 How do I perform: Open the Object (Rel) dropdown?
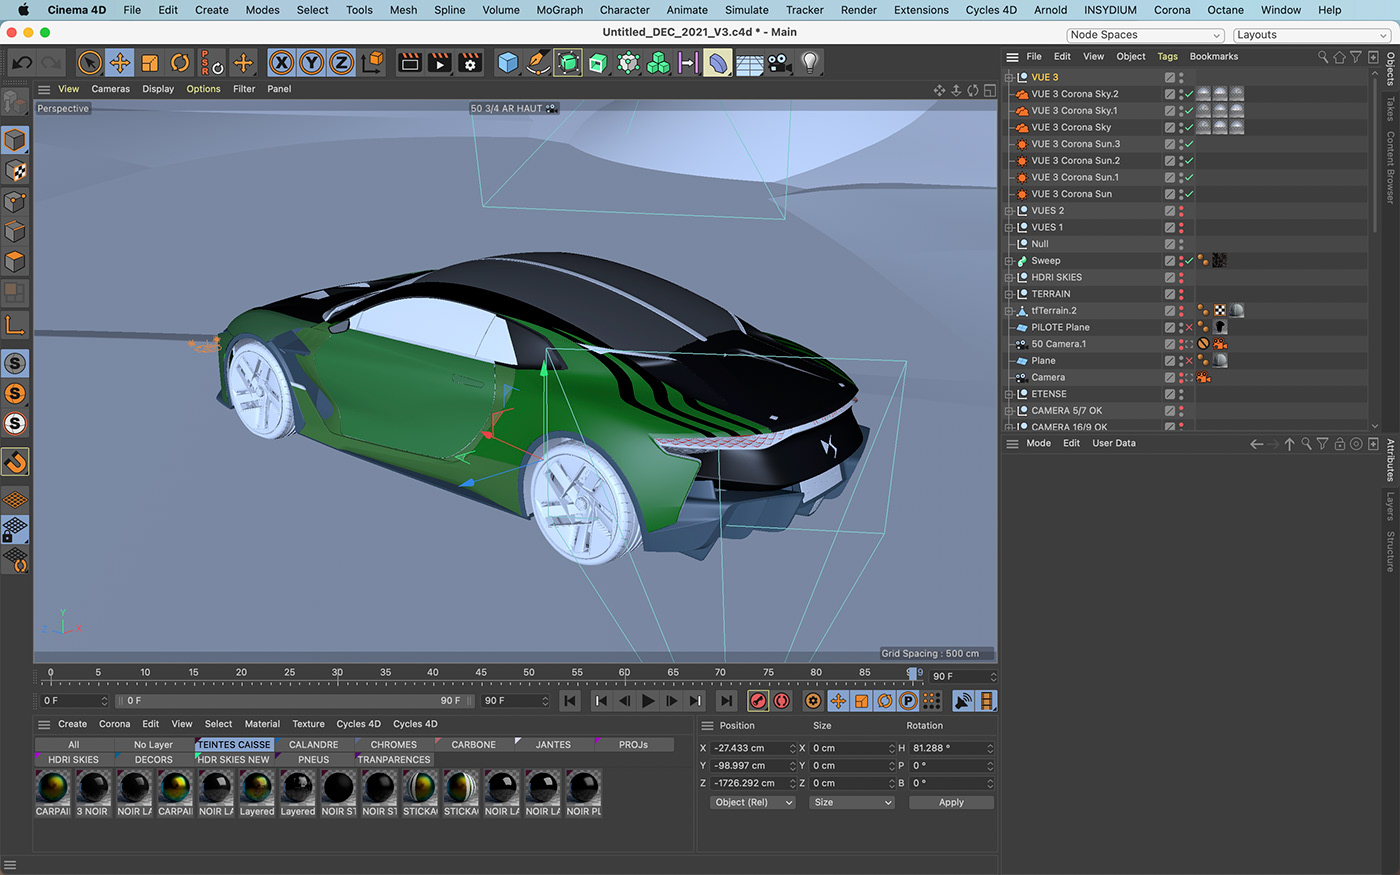[x=752, y=802]
